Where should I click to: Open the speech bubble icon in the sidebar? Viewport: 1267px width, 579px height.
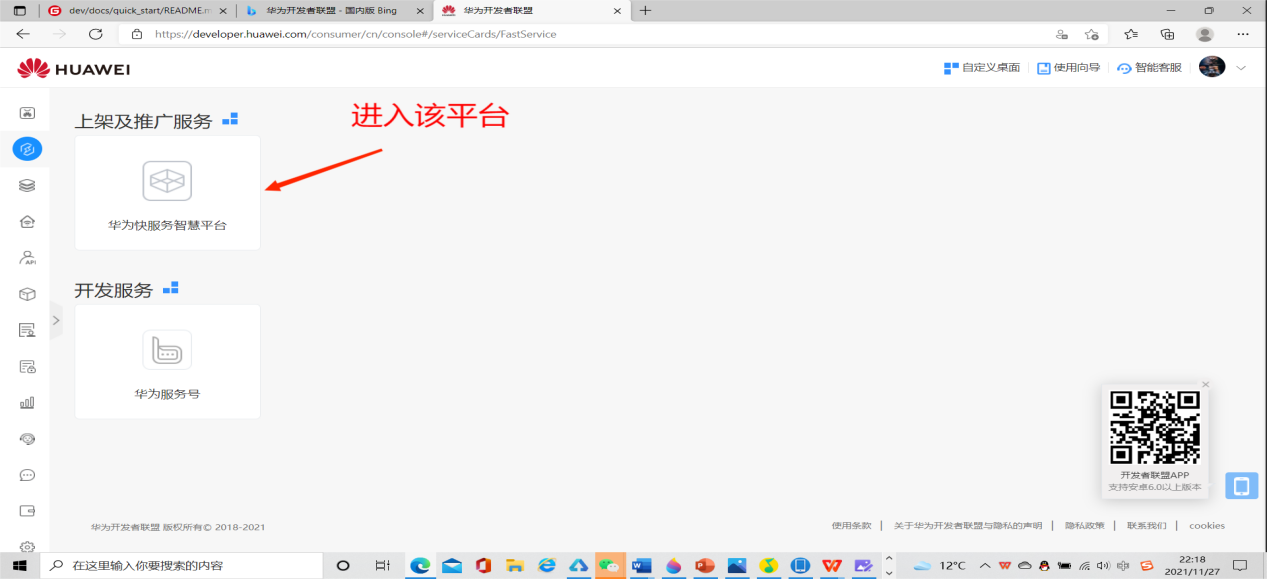point(28,475)
